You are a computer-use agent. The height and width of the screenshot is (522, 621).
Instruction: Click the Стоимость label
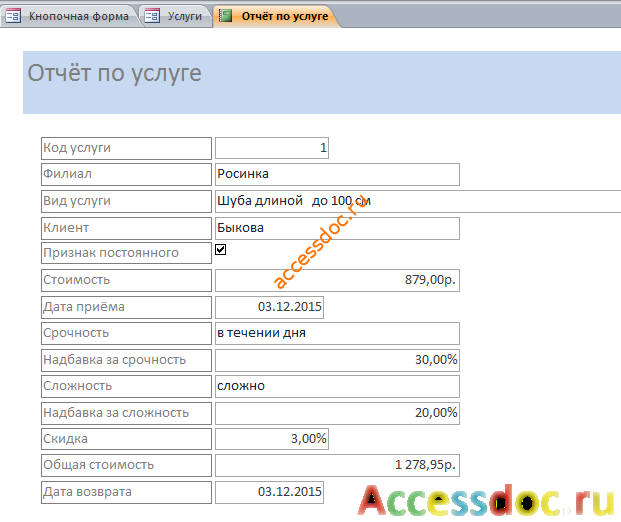(126, 280)
